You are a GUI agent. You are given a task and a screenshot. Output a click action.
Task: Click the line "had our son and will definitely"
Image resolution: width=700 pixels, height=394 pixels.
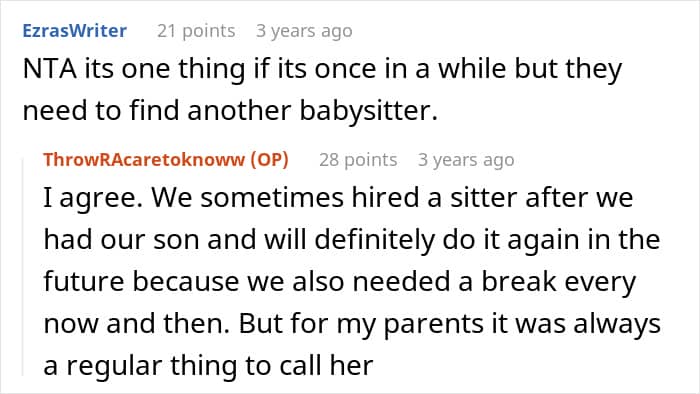[x=239, y=240]
